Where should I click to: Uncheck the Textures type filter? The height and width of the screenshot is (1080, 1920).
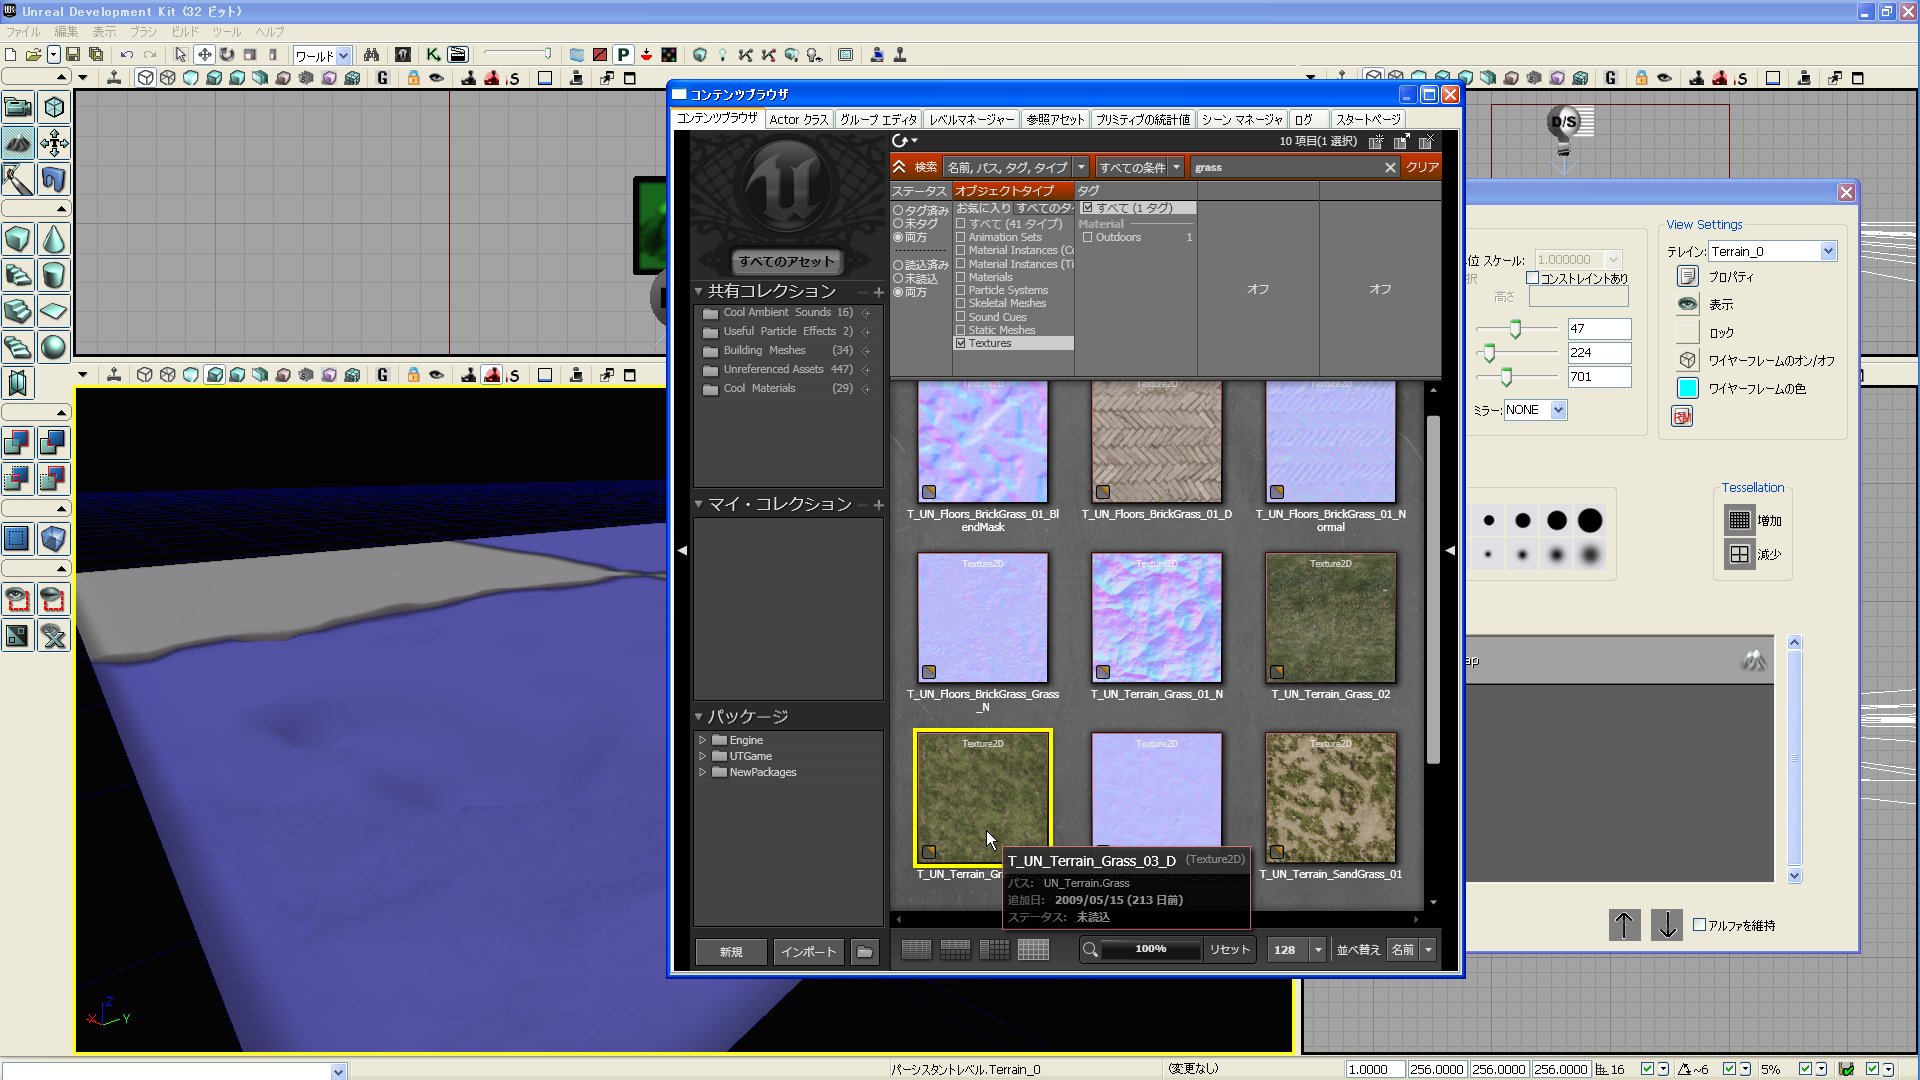tap(961, 343)
